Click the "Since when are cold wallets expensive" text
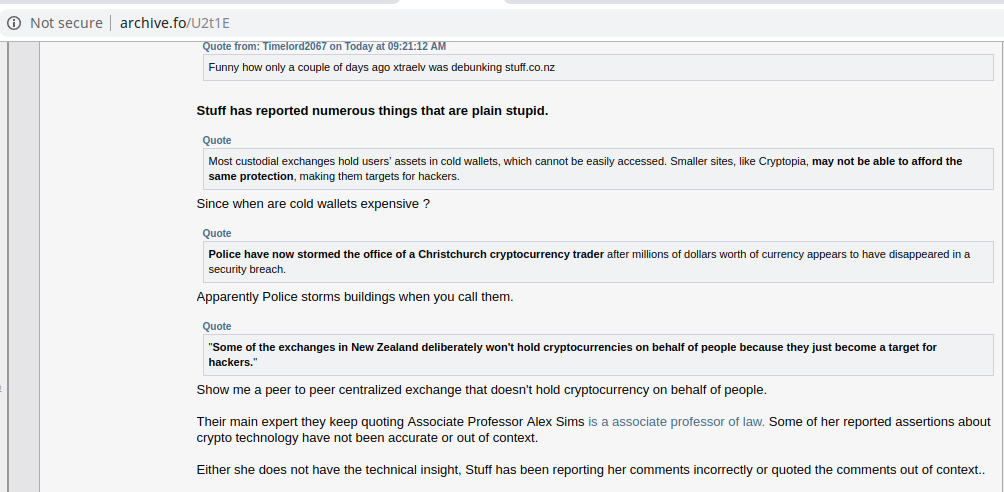This screenshot has width=1004, height=492. pos(313,204)
